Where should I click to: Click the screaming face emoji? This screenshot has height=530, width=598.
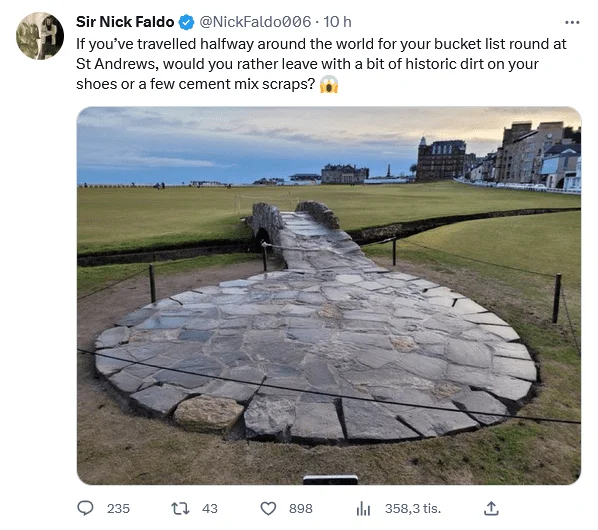329,84
